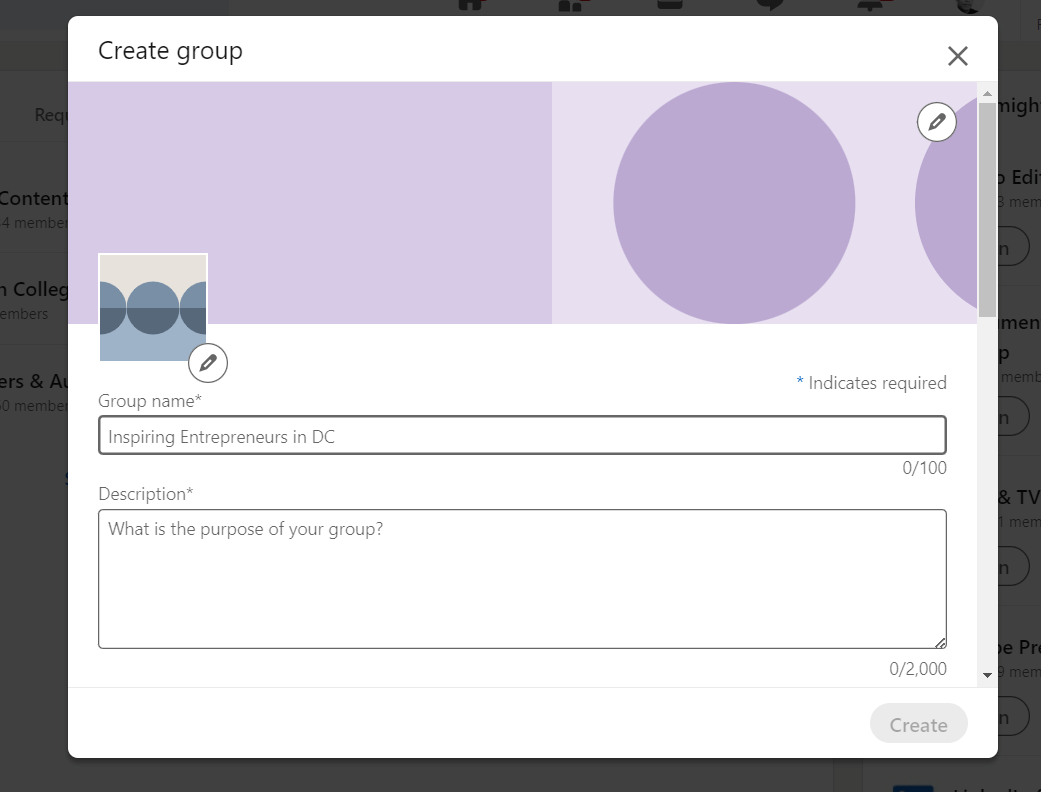Click the scrollbar up arrow in dialog

point(987,93)
